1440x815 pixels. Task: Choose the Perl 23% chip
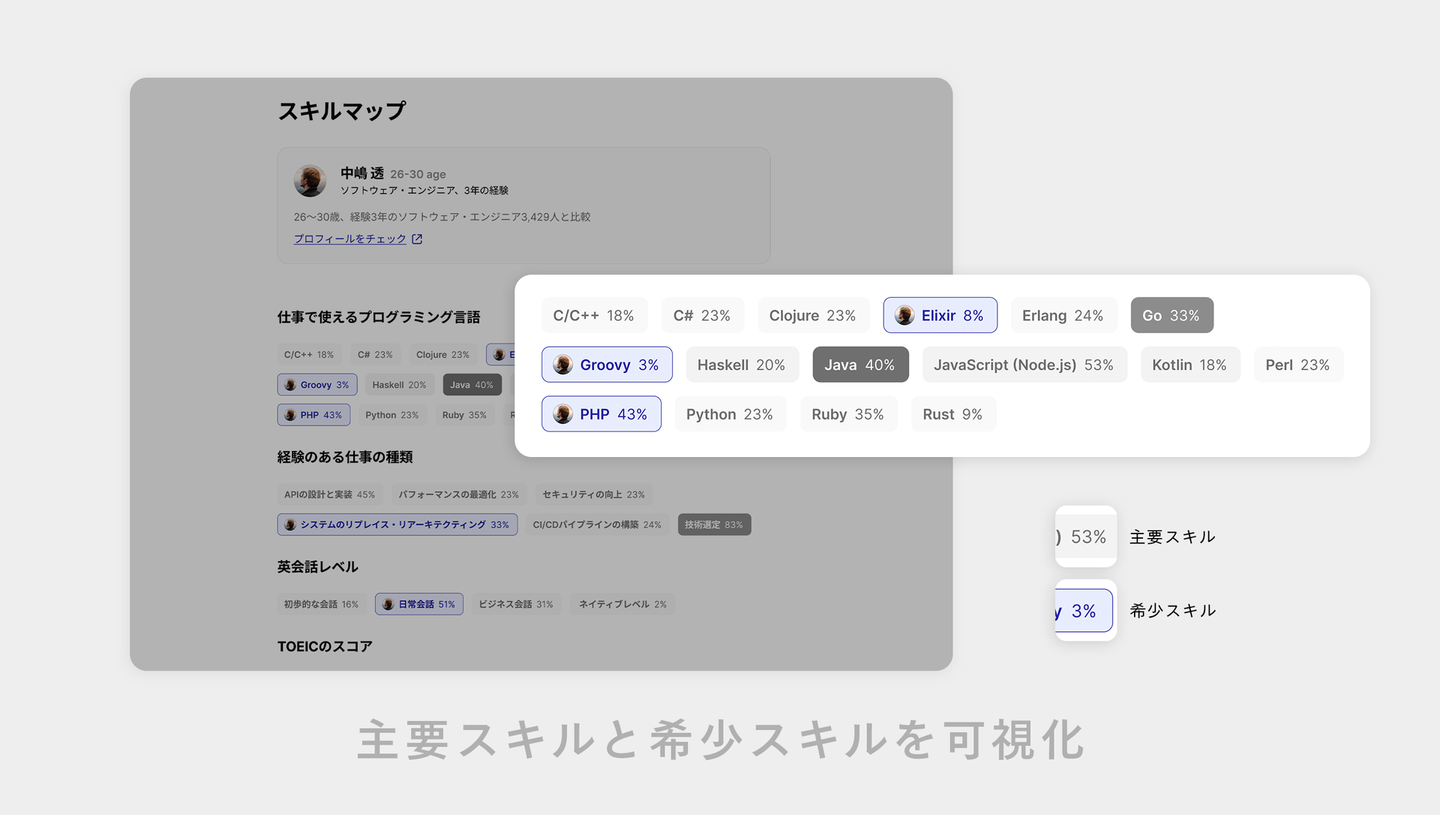tap(1298, 365)
